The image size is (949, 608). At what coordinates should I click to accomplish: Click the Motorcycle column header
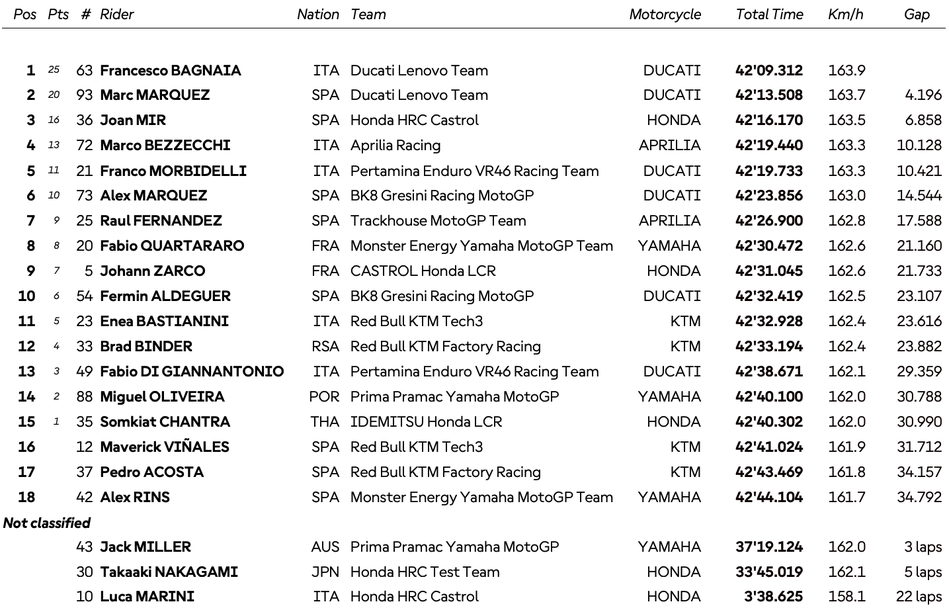(665, 15)
